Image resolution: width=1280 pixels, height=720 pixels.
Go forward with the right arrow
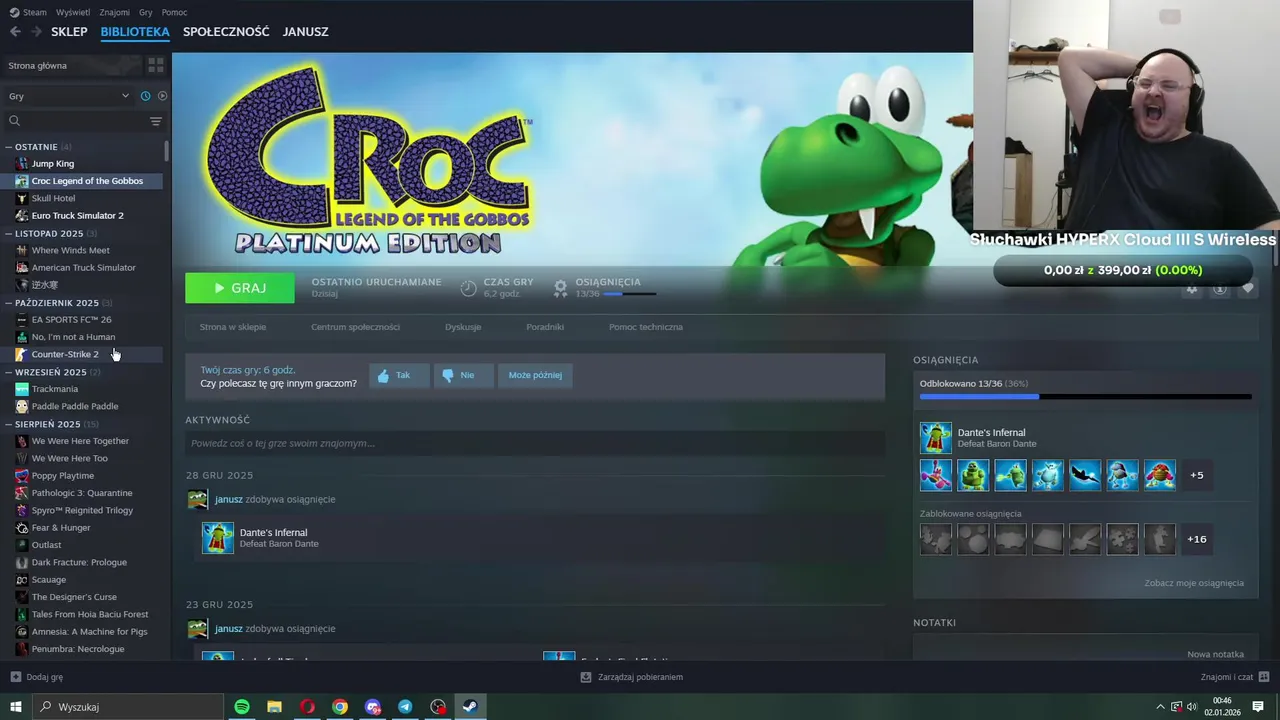36,32
